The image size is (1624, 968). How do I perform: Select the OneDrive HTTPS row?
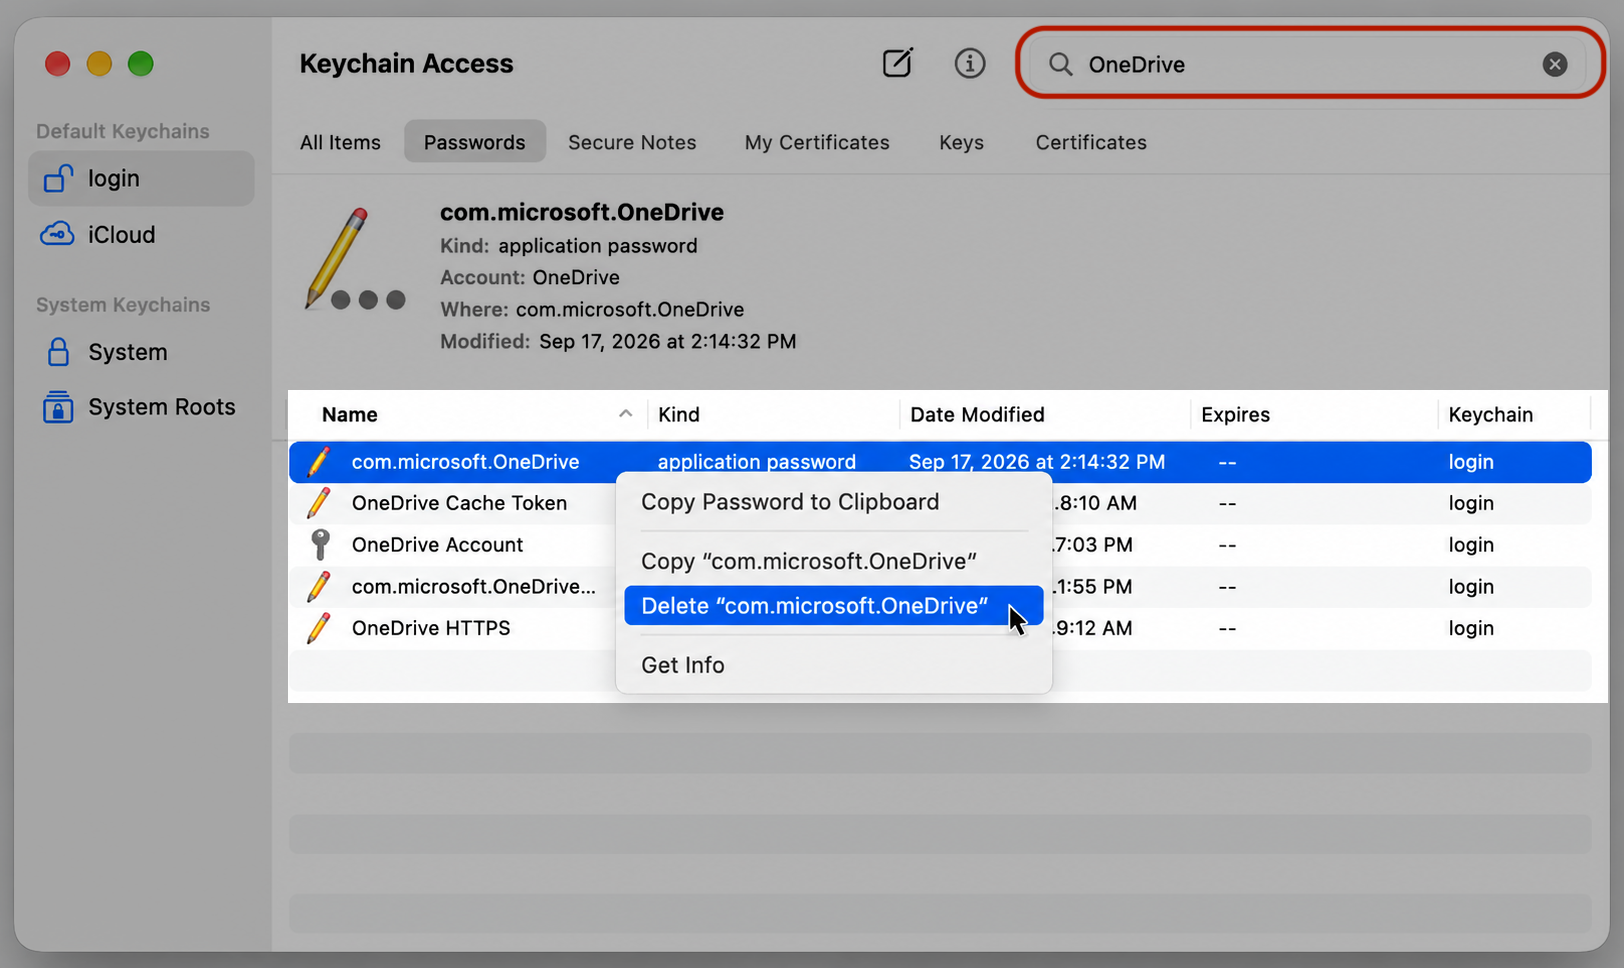(939, 628)
